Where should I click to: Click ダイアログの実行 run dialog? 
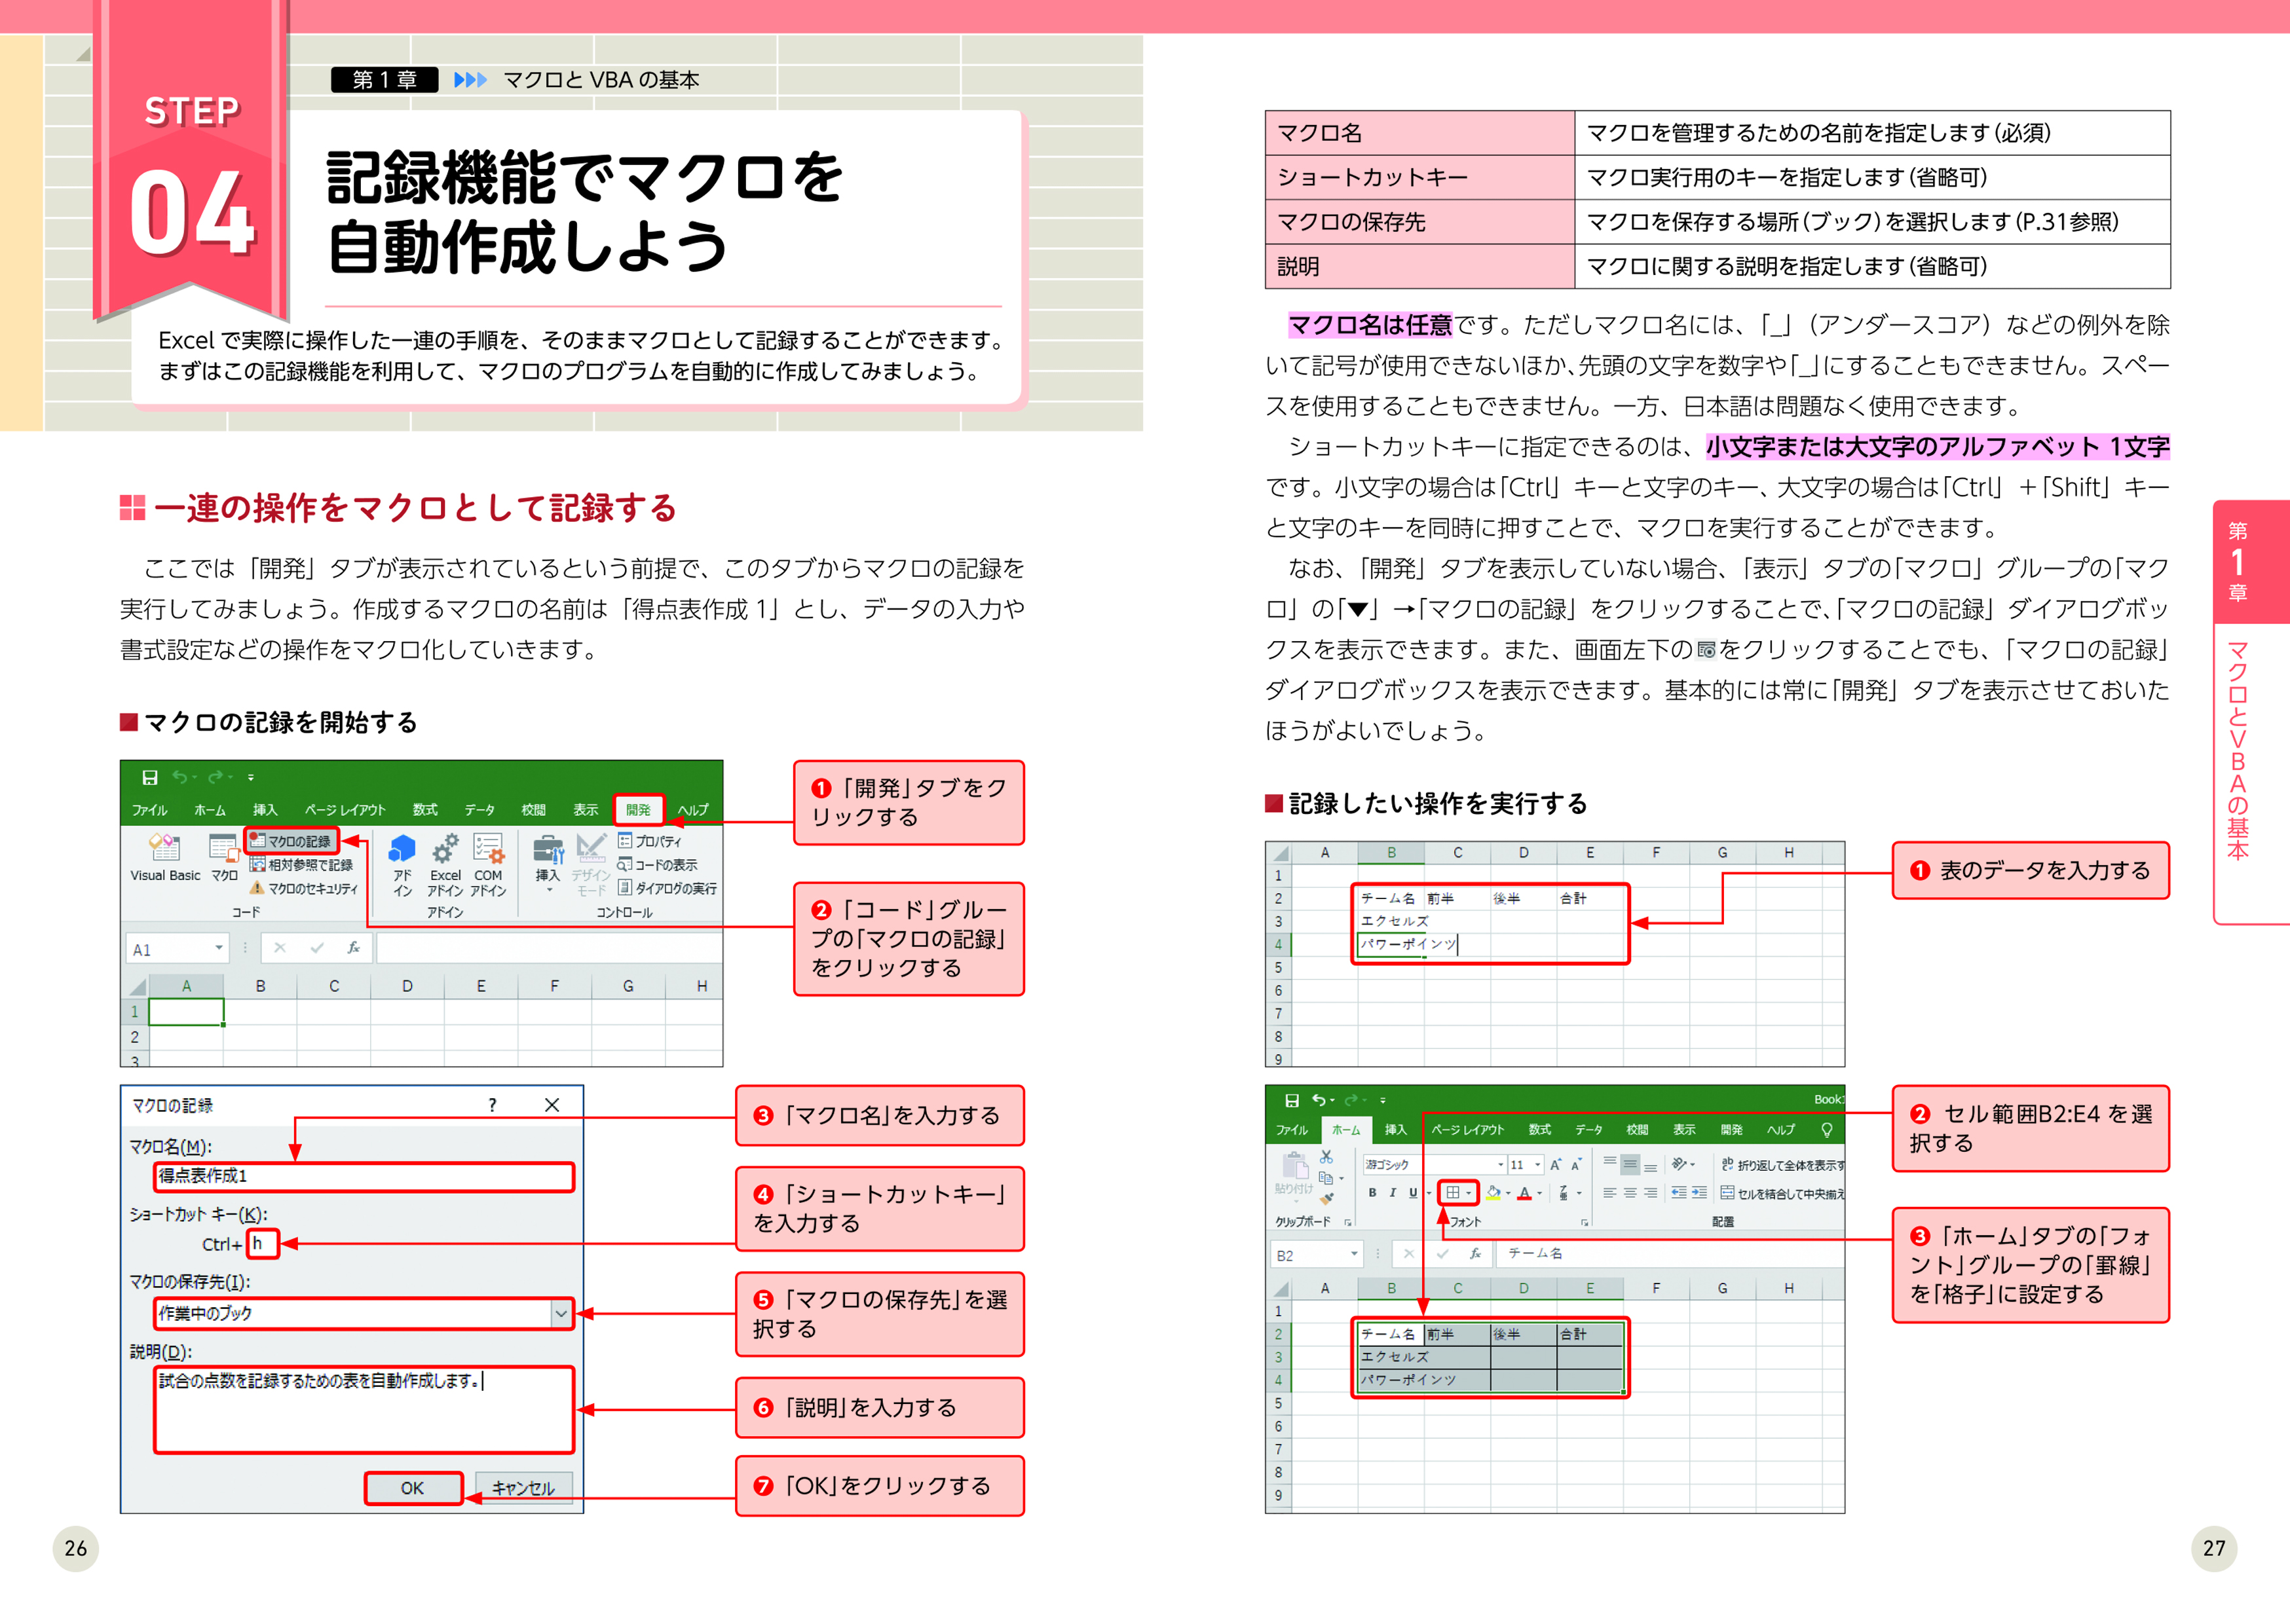click(667, 888)
